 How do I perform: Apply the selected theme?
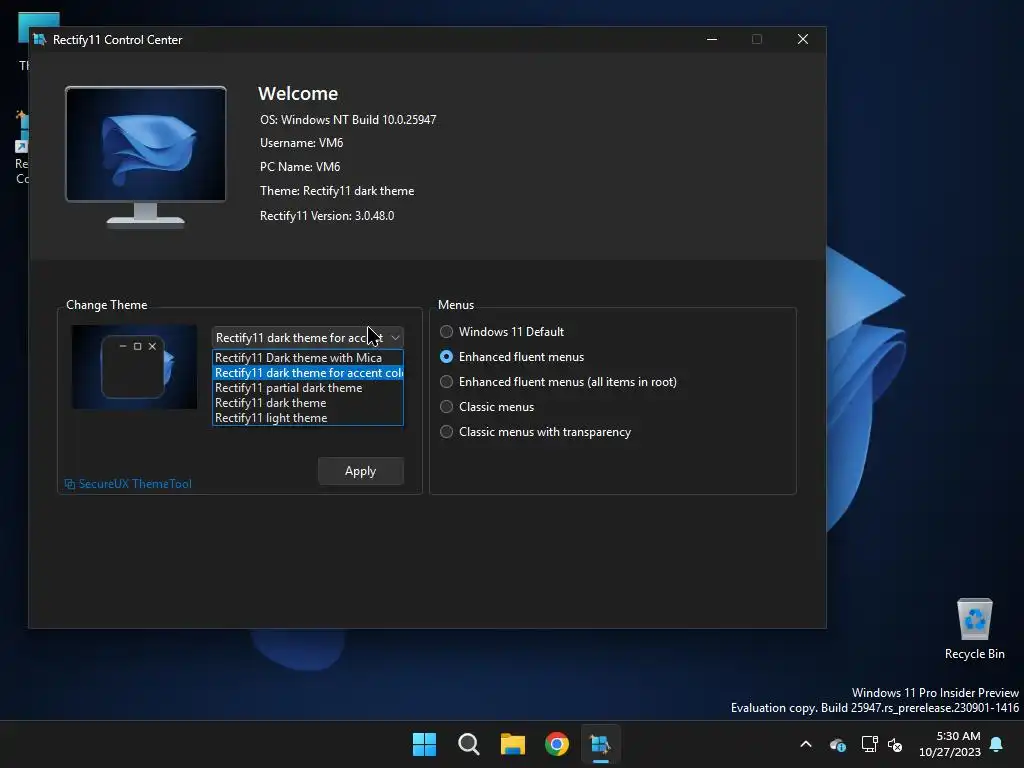point(360,471)
